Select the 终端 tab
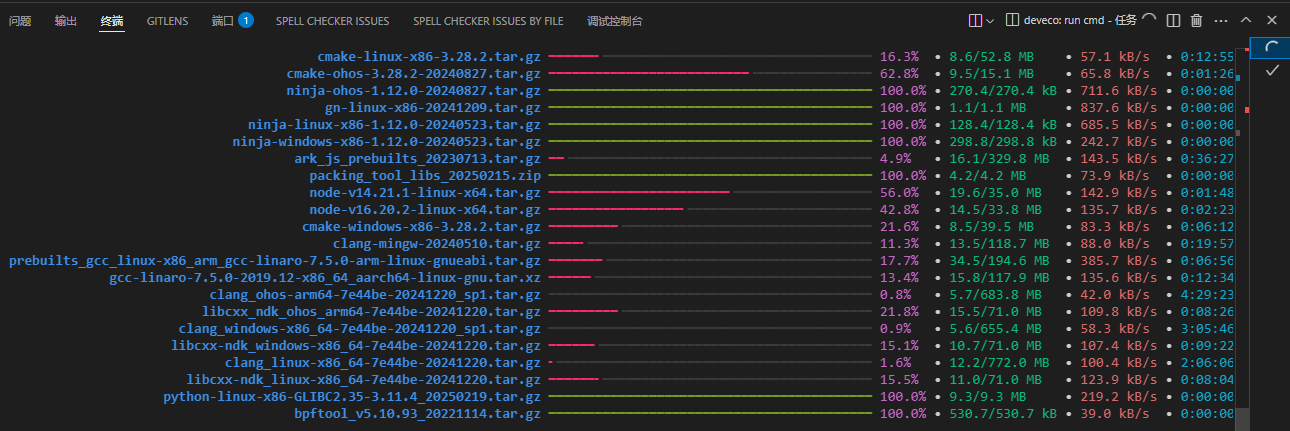1290x431 pixels. coord(112,20)
